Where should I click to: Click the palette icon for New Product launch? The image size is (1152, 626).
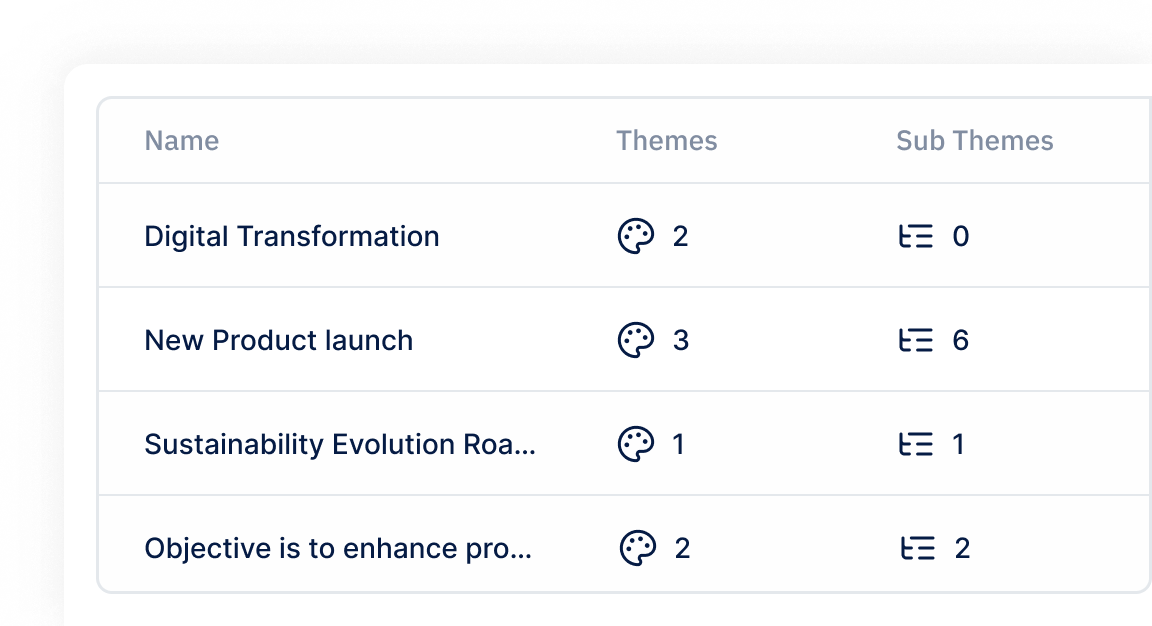pos(636,340)
